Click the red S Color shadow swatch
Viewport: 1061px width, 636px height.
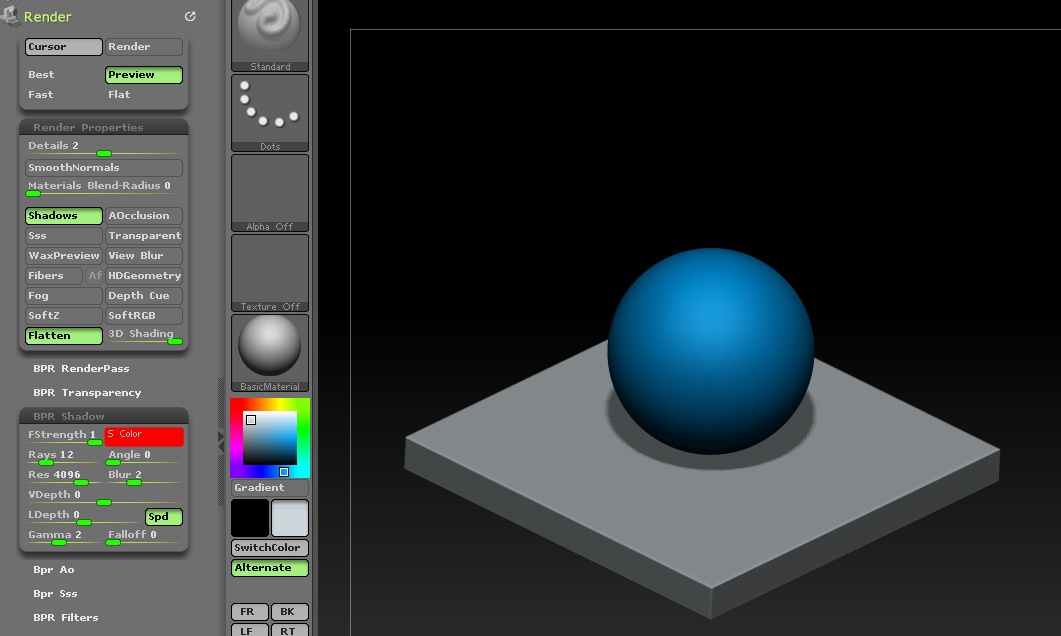coord(143,436)
